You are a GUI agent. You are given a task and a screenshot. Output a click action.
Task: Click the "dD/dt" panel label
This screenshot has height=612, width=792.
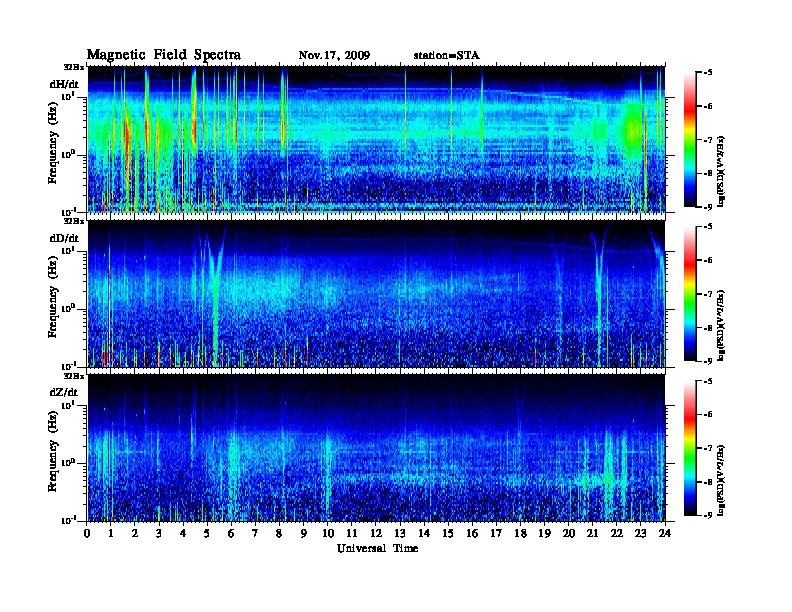[64, 238]
